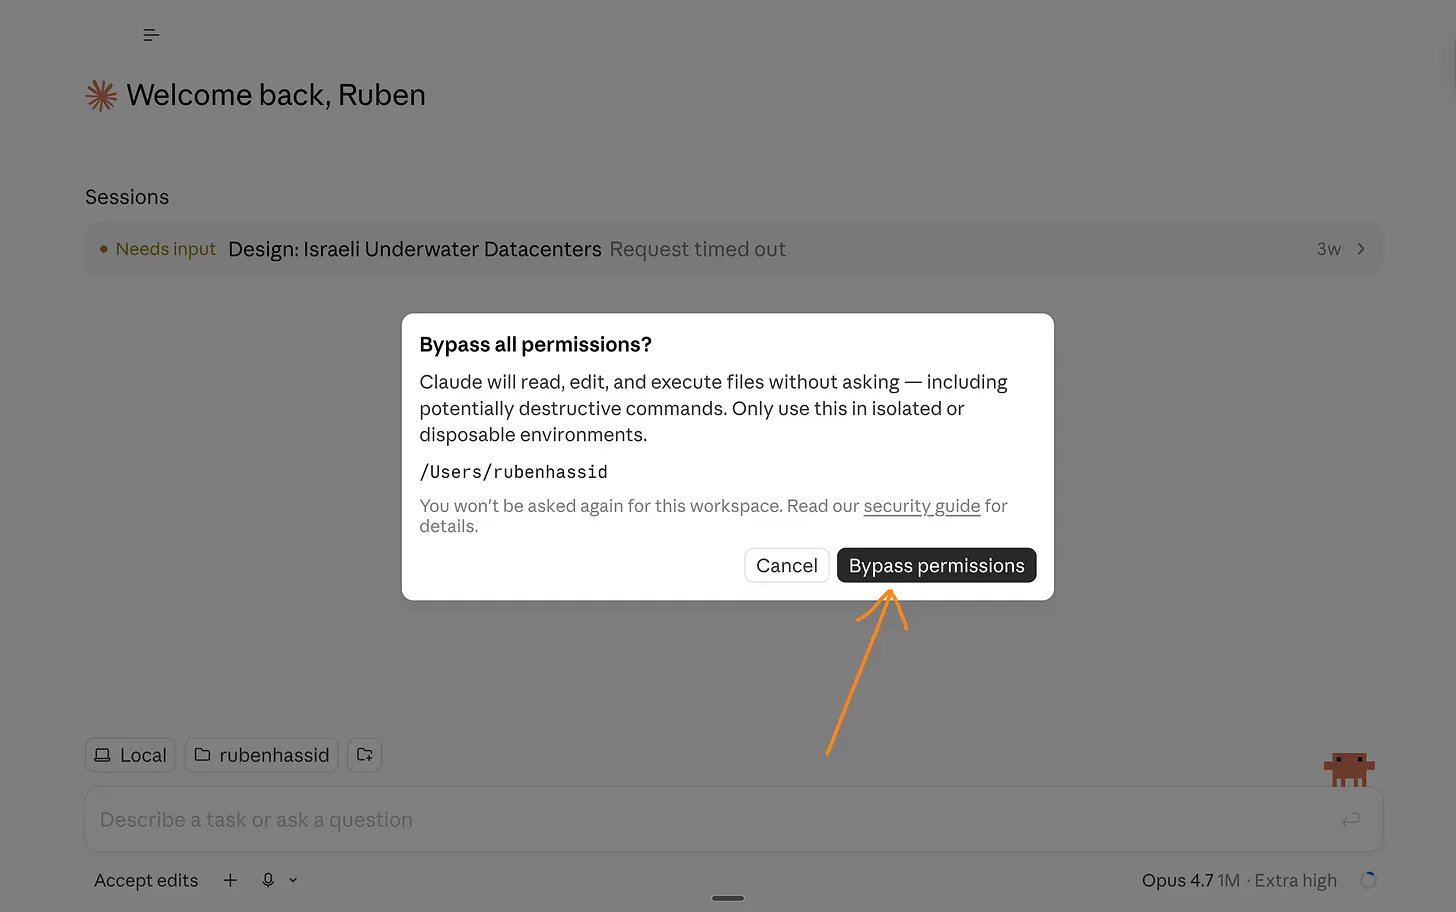Screen dimensions: 1456x912
Task: Click the pixel crab mascot
Action: click(x=1349, y=769)
